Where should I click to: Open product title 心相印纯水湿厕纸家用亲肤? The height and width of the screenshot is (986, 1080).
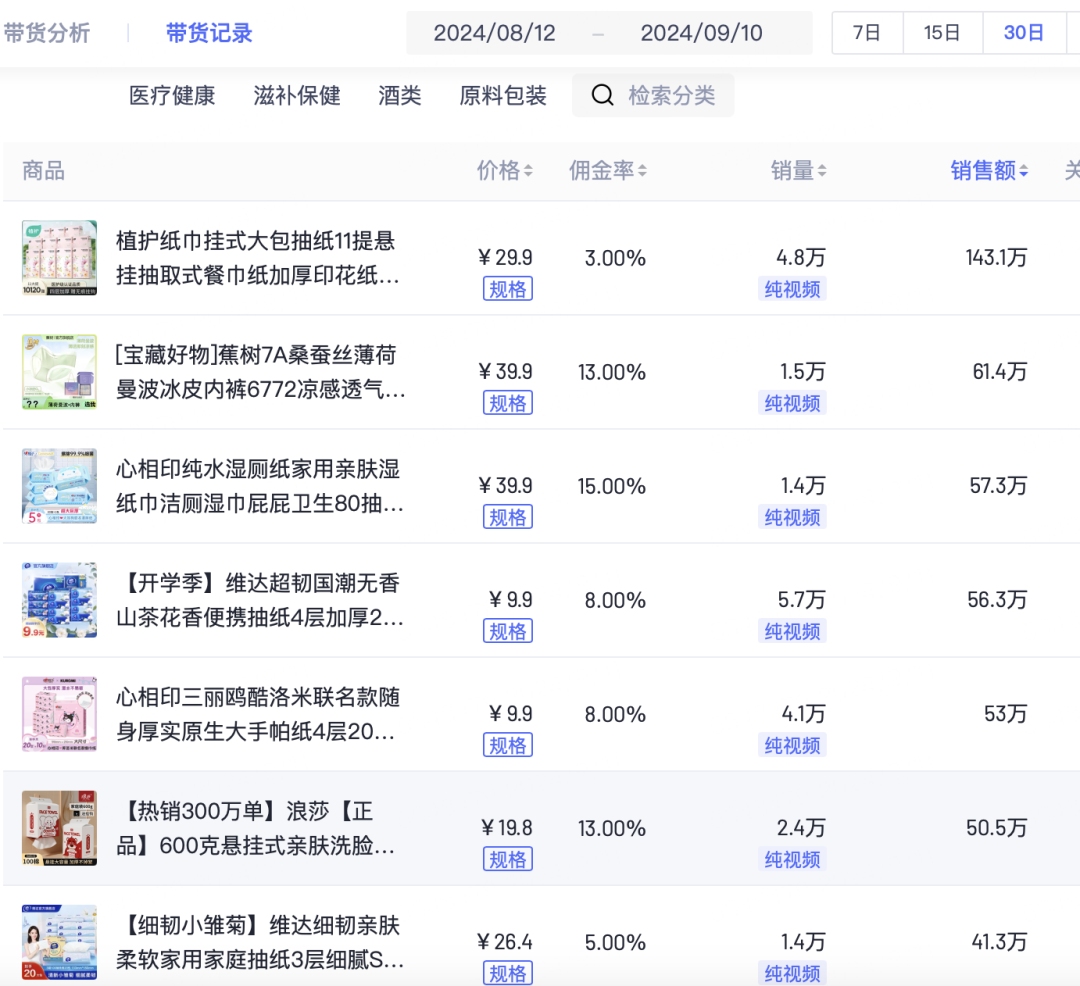coord(260,486)
